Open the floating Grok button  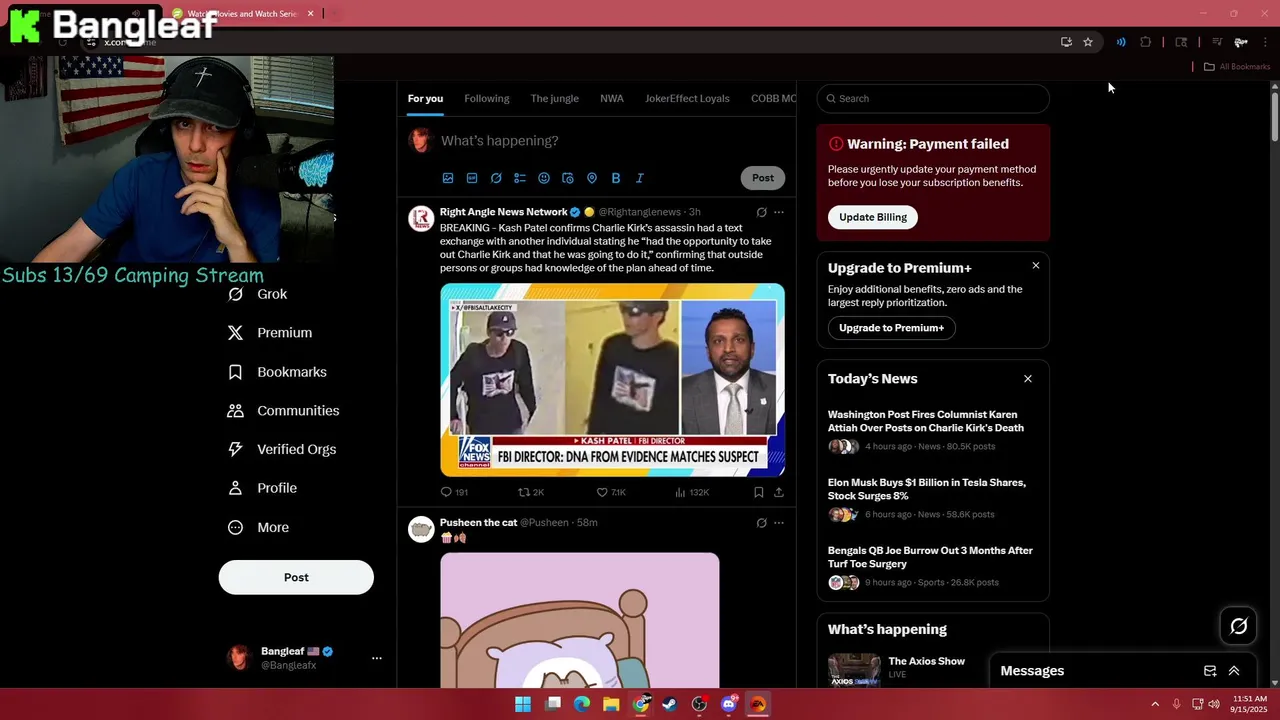(1238, 626)
